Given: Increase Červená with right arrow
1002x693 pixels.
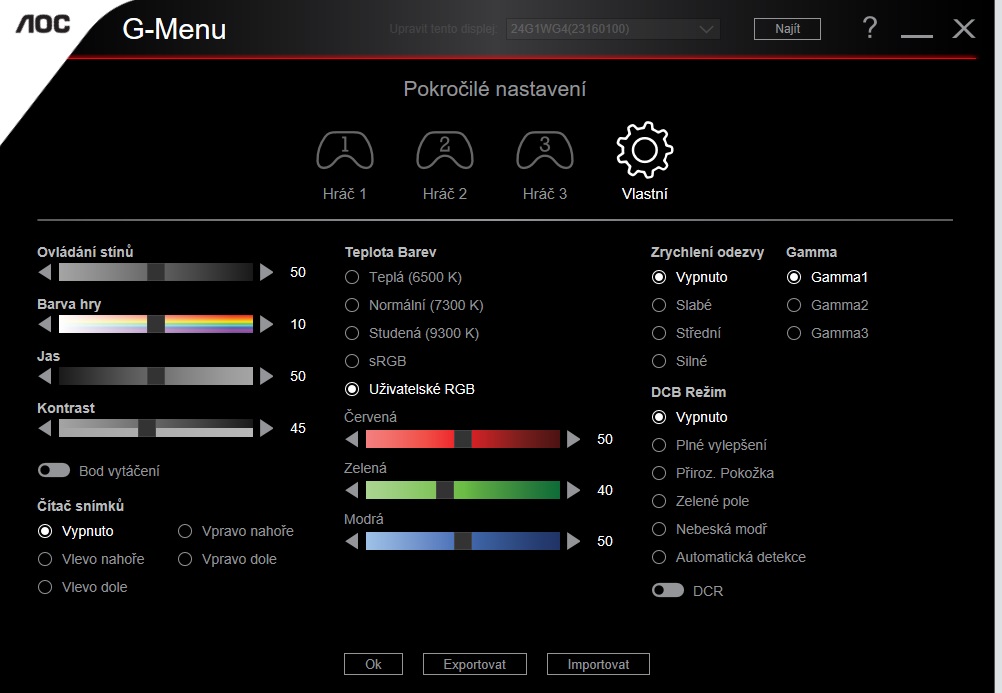Looking at the screenshot, I should click(573, 439).
